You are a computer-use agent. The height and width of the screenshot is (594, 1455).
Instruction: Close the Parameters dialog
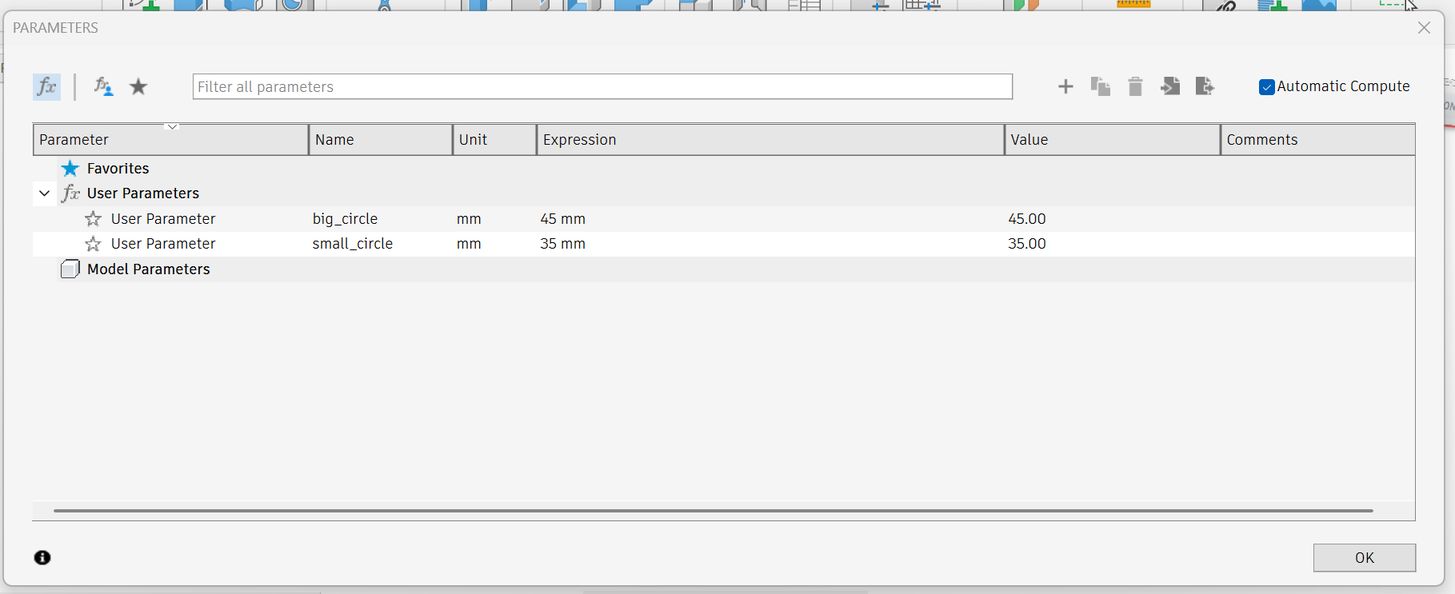click(1425, 28)
